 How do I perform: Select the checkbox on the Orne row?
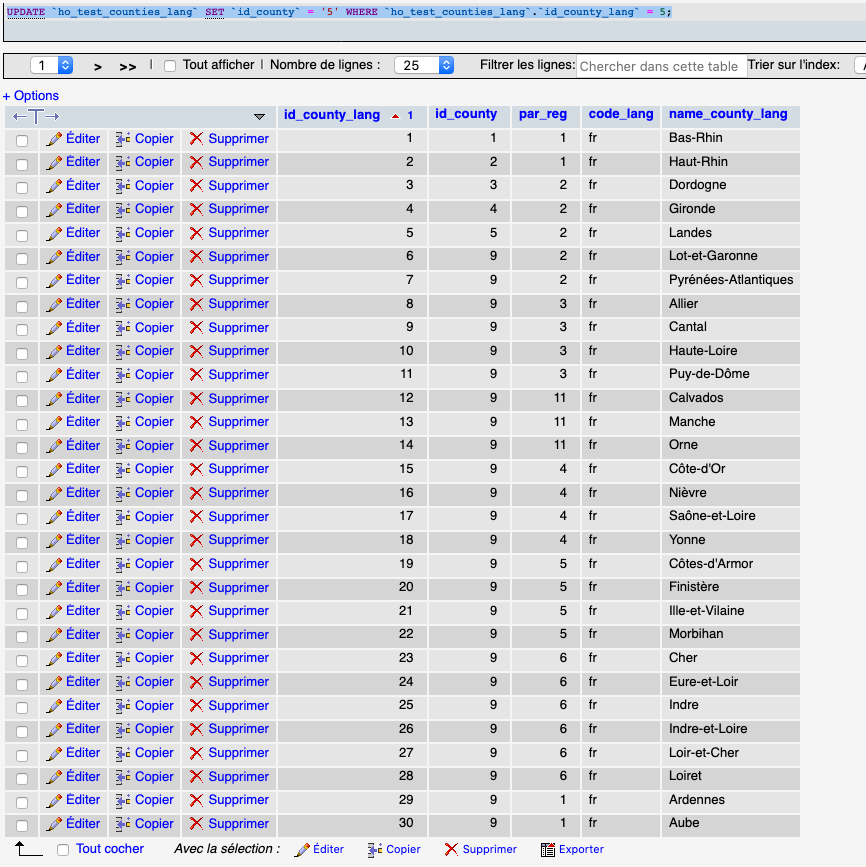[x=22, y=447]
